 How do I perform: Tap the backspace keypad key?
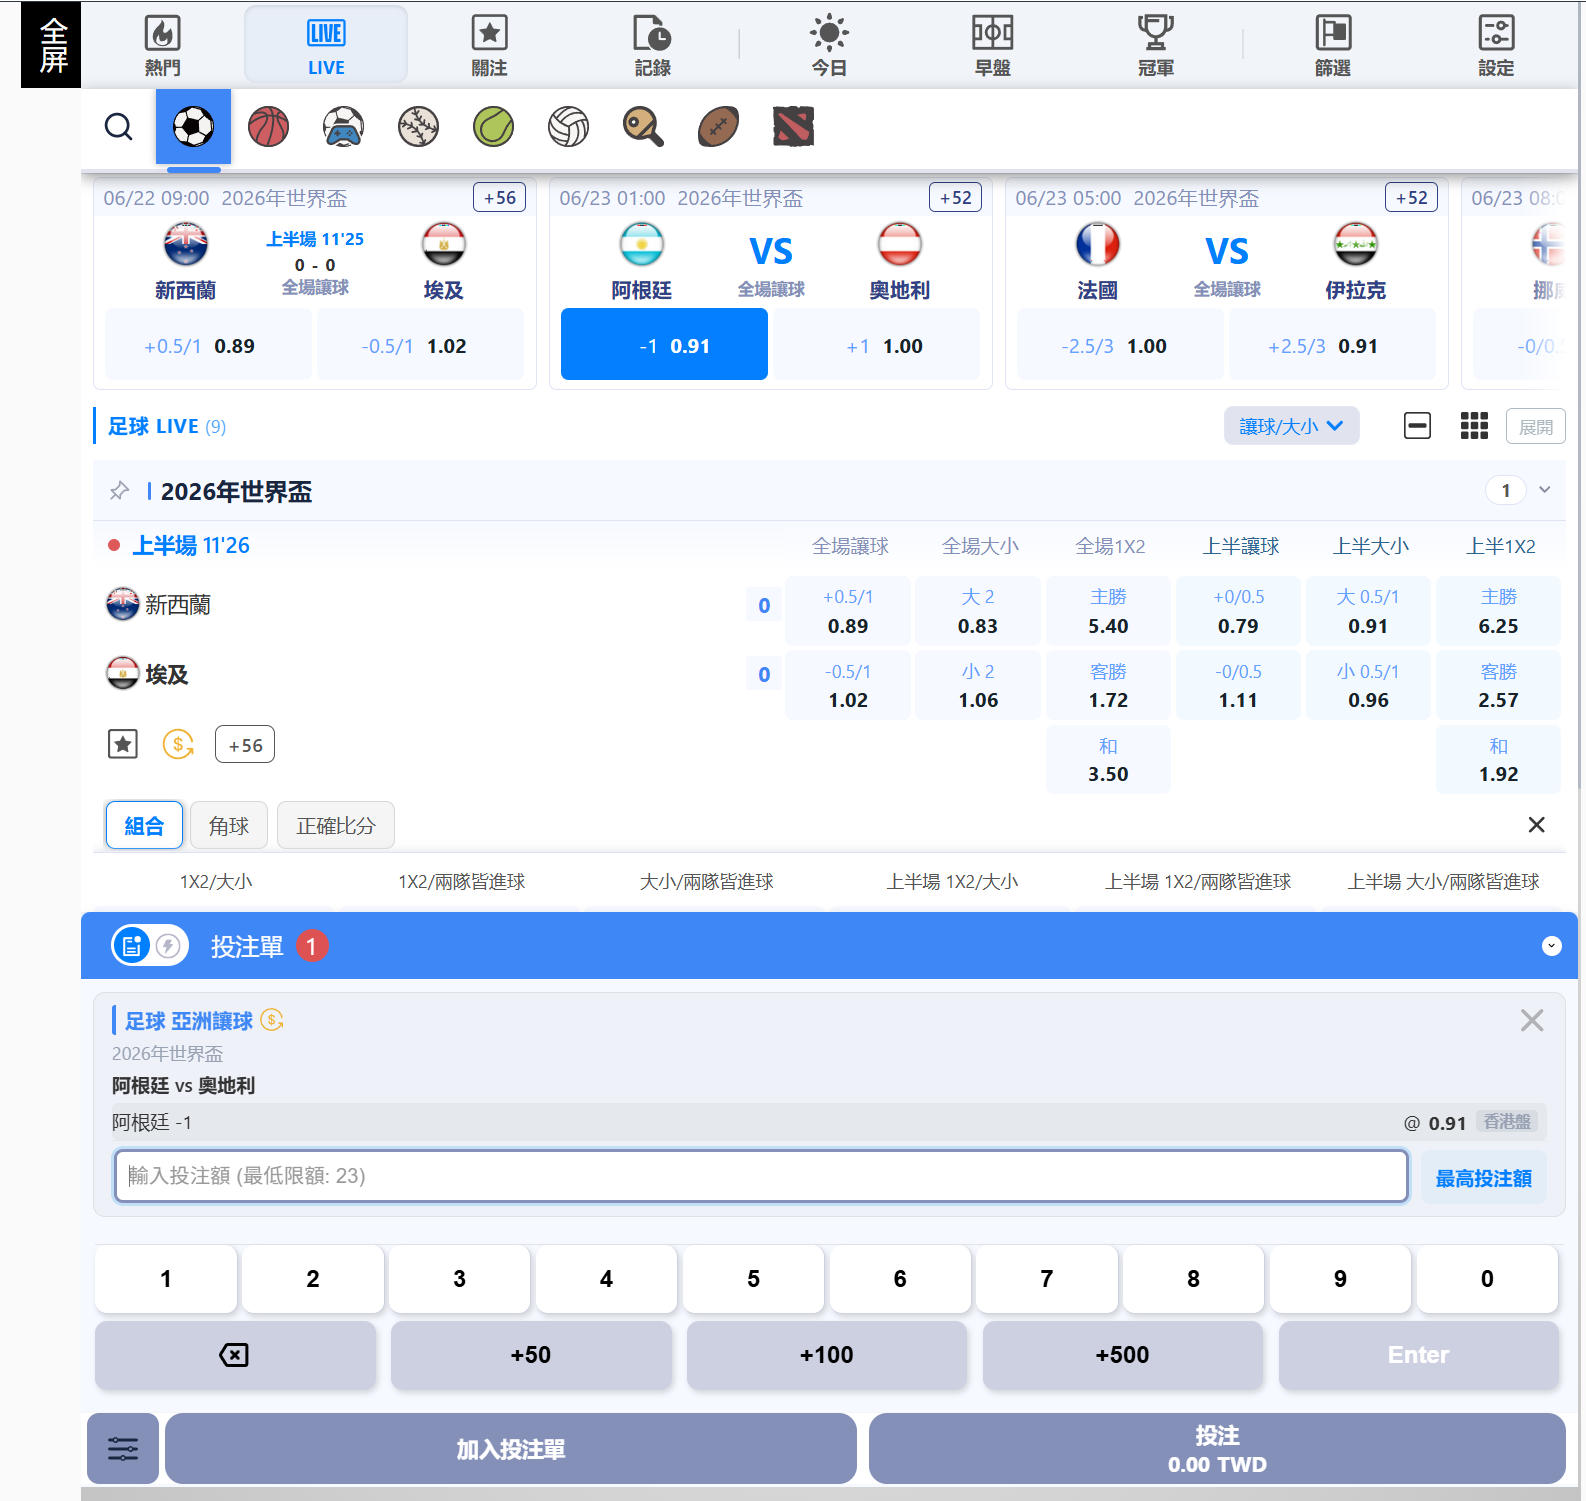pyautogui.click(x=235, y=1354)
